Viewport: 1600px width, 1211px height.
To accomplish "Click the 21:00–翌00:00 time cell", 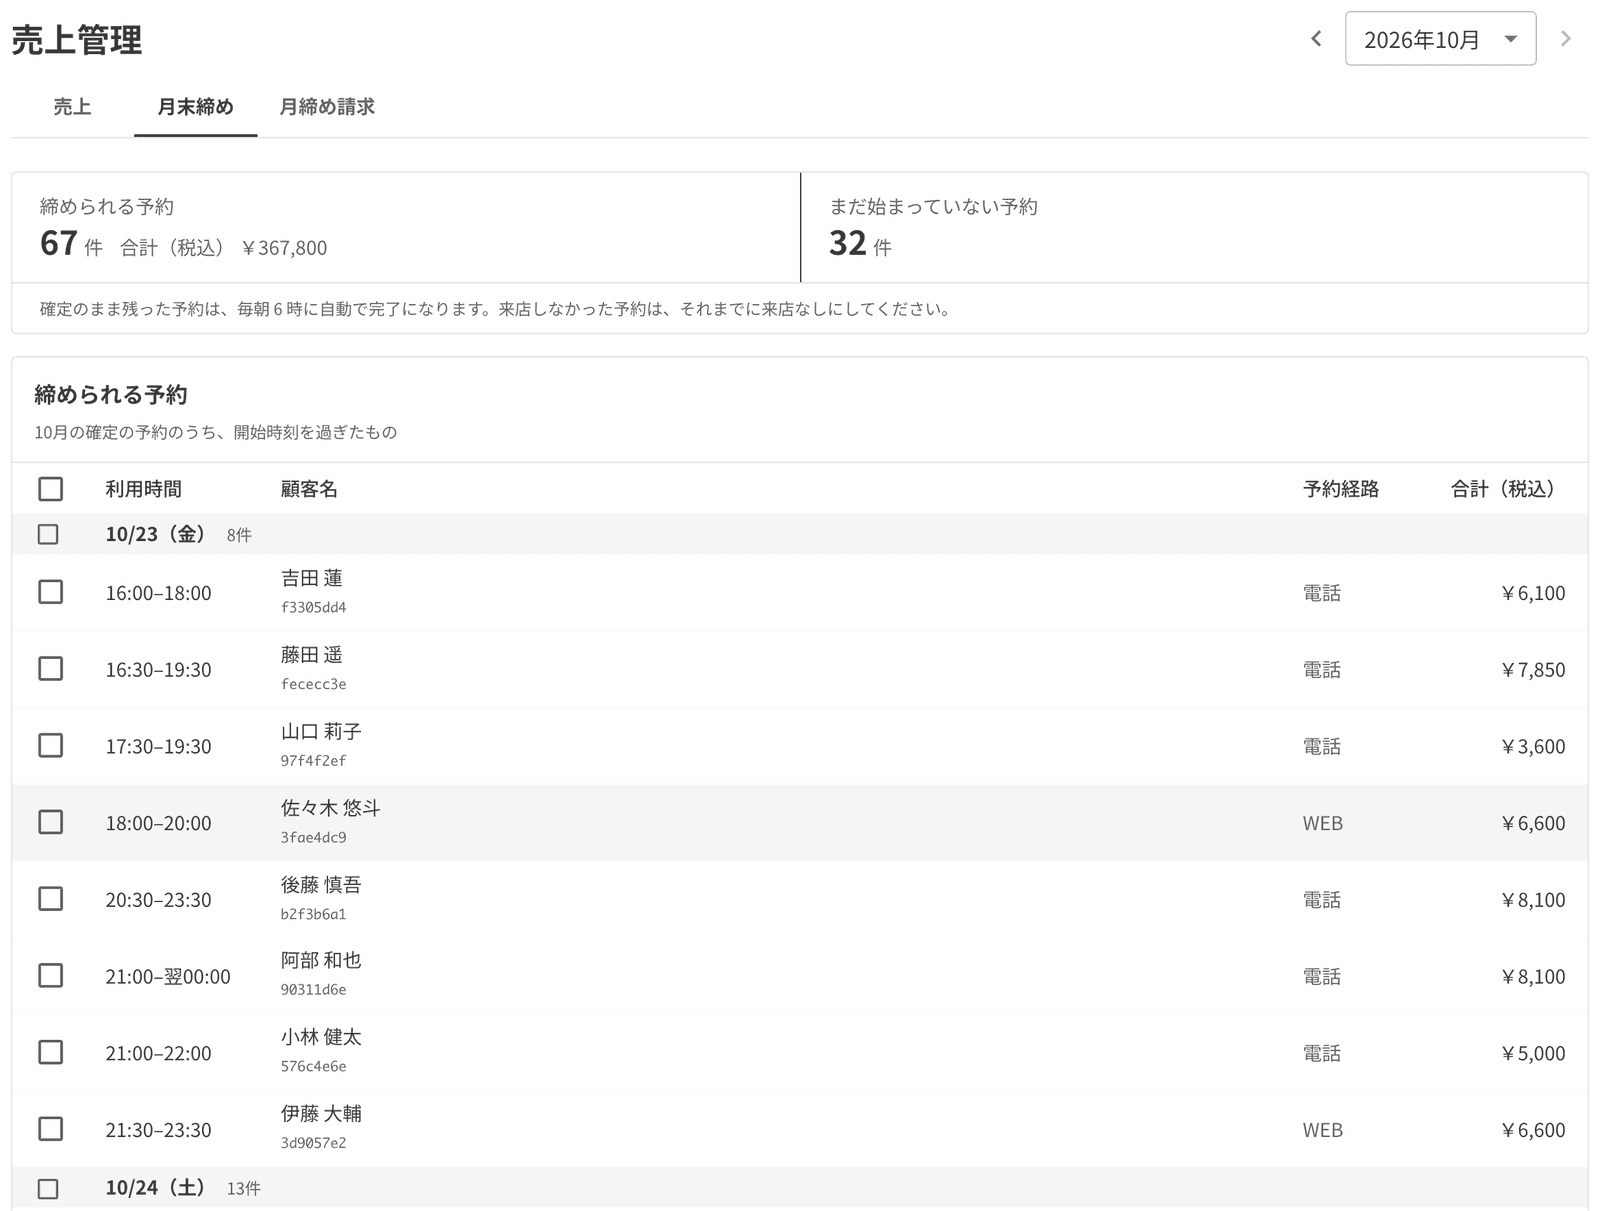I will (x=168, y=977).
